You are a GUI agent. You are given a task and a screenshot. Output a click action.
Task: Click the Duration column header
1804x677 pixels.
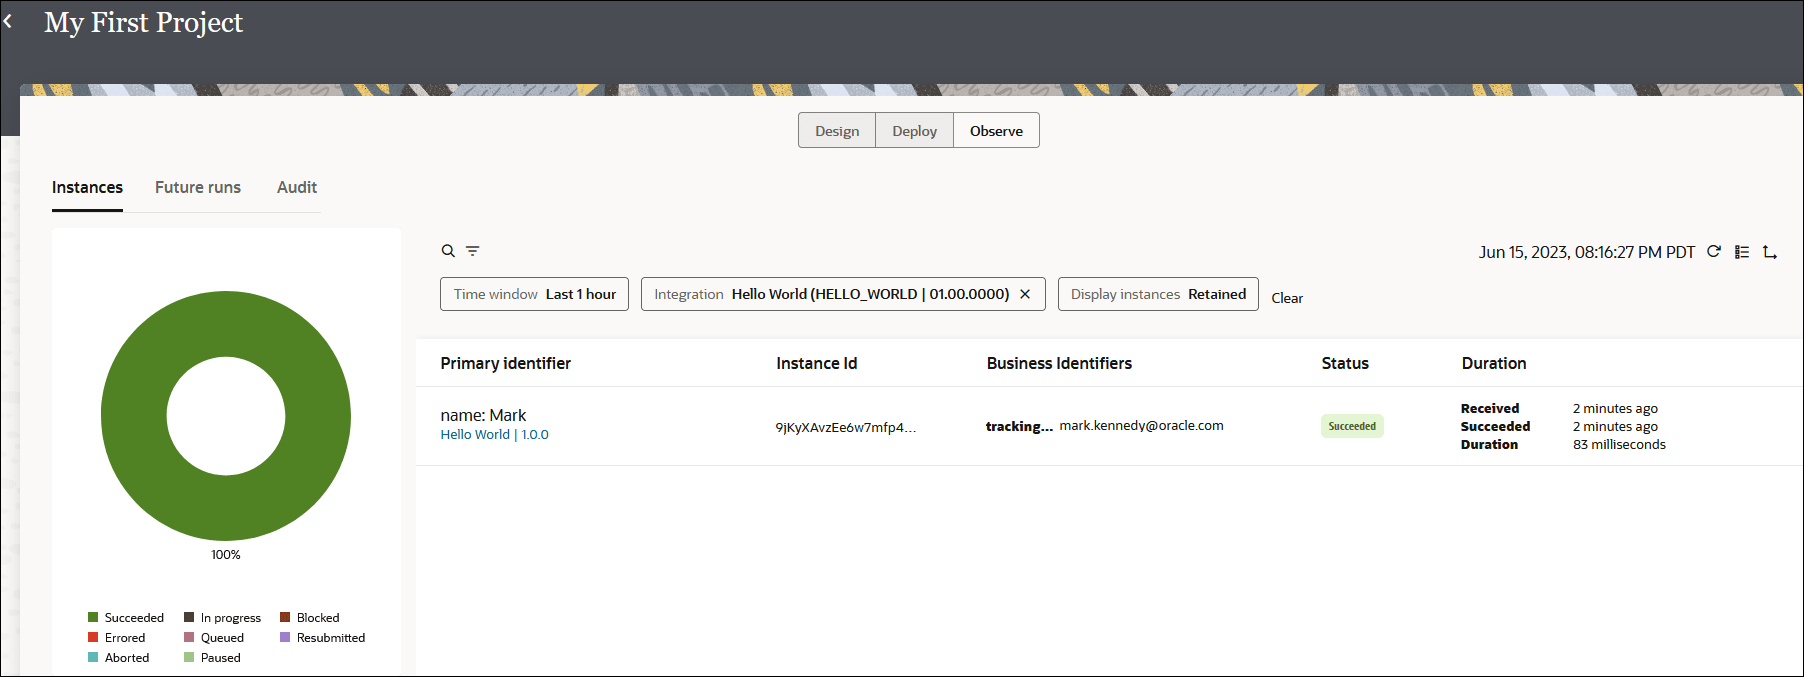click(1494, 363)
